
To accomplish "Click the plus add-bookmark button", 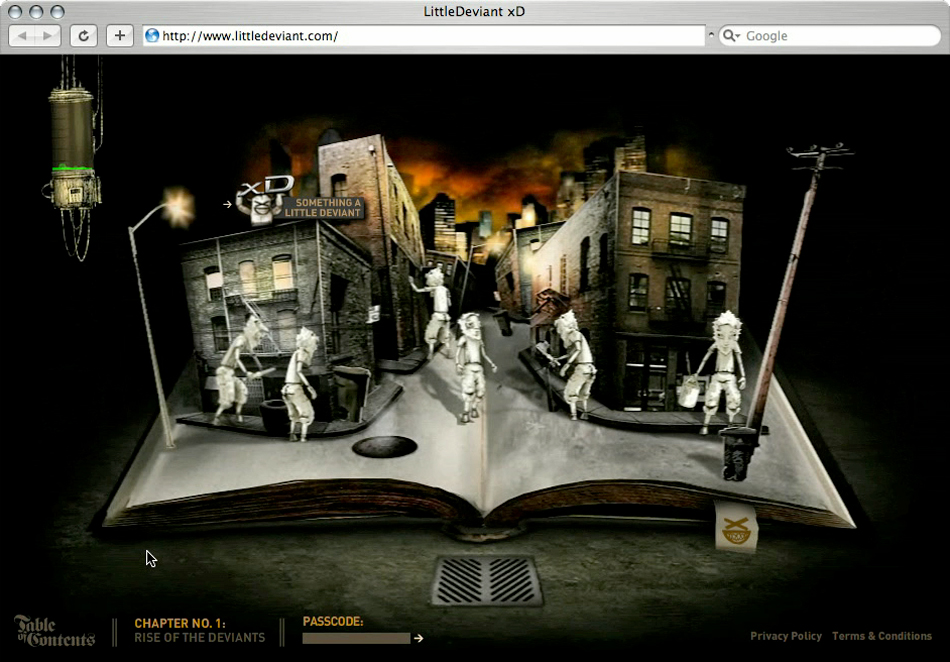I will coord(119,36).
